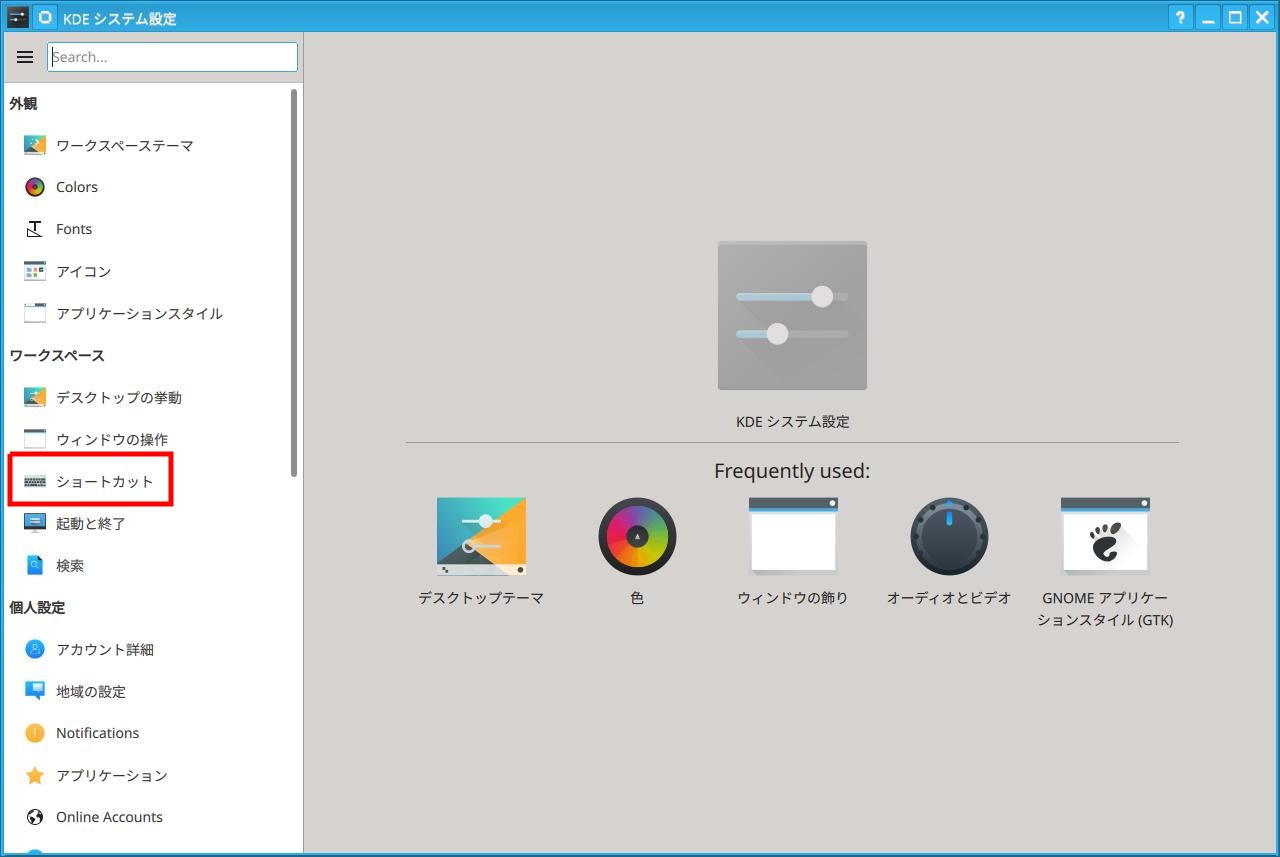
Task: Select the 地域の設定 label
Action: click(x=91, y=691)
